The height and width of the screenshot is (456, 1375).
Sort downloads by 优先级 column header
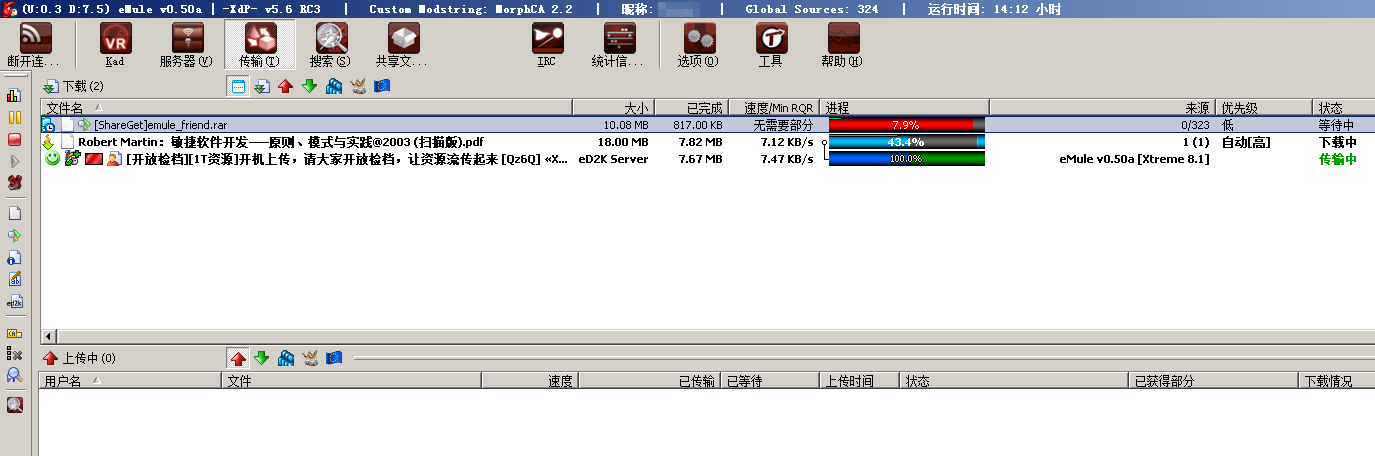(x=1264, y=107)
